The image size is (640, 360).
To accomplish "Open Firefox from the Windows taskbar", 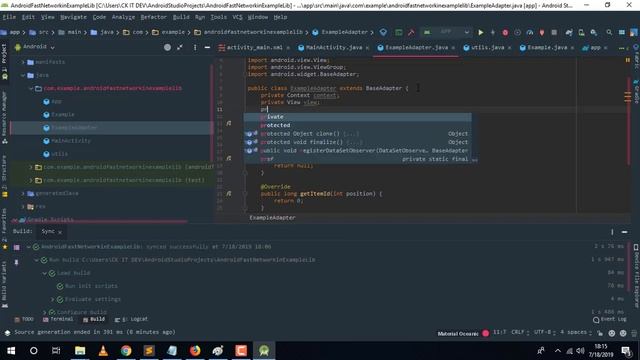I will 195,351.
